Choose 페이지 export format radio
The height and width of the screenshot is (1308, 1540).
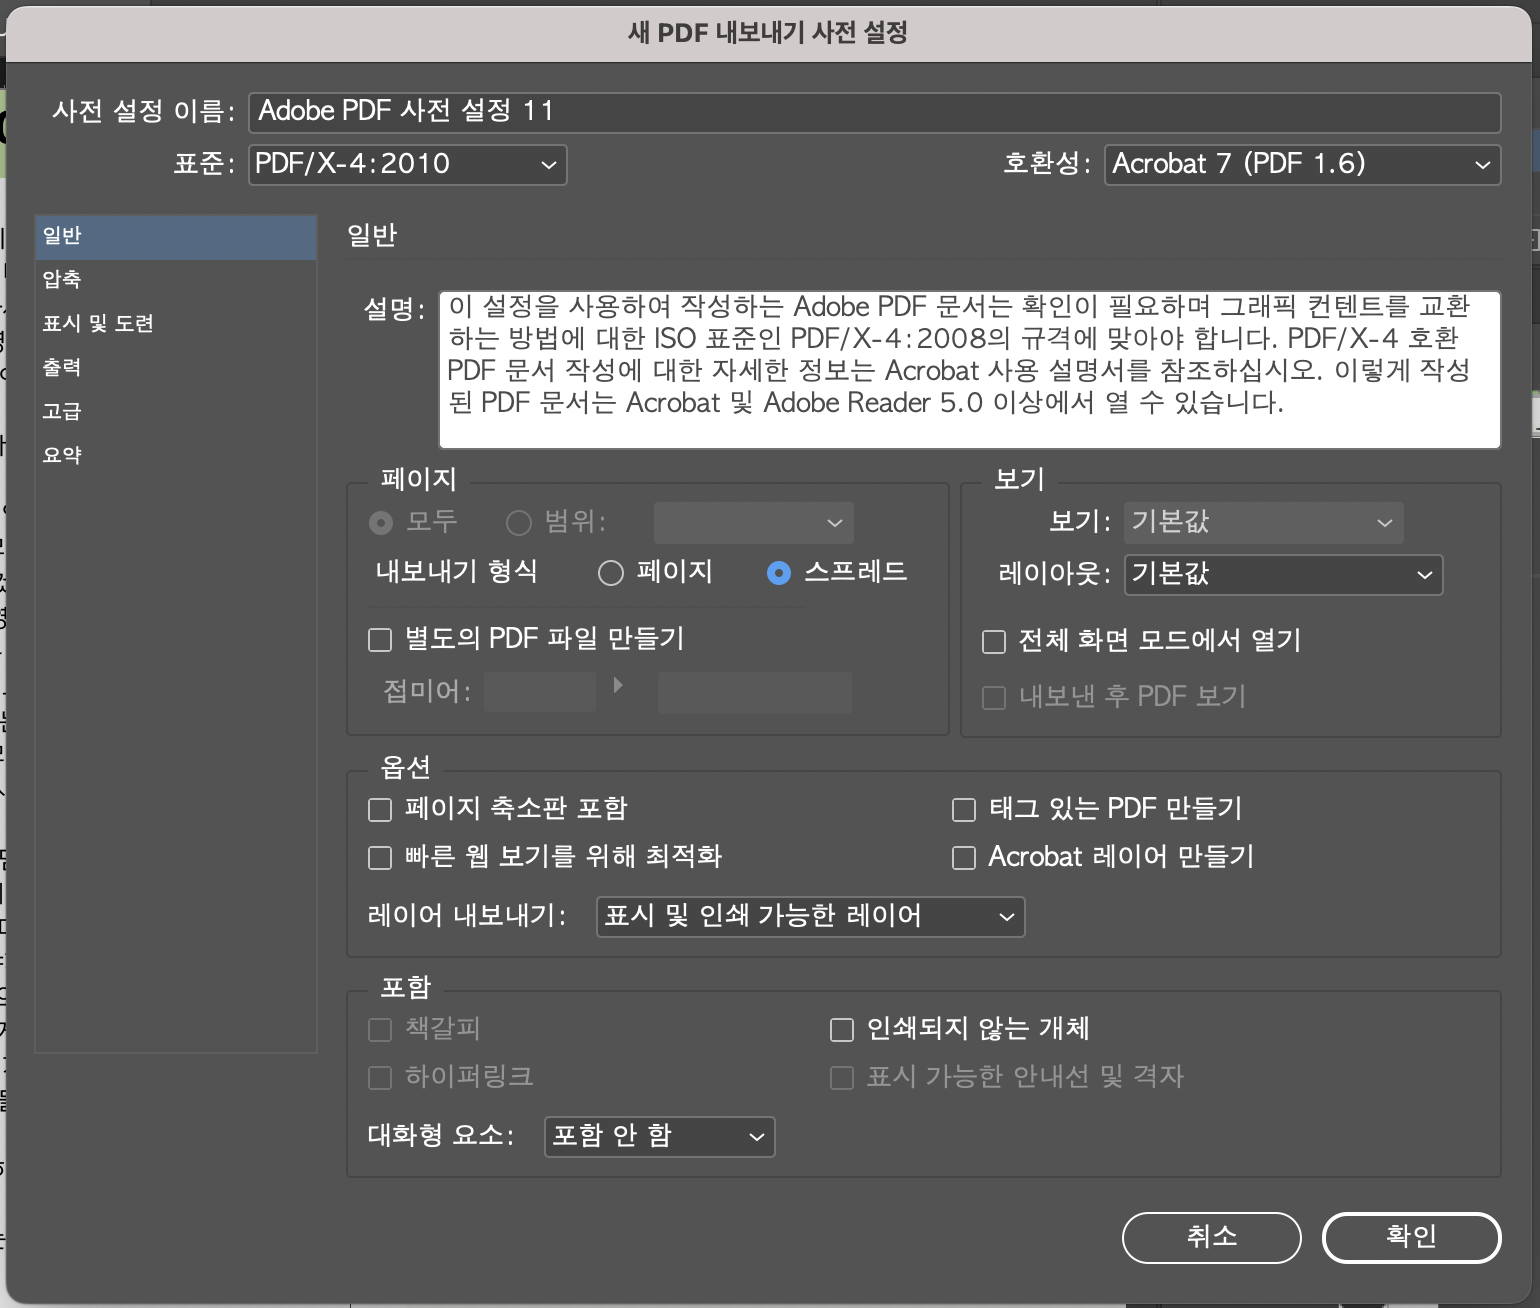[611, 573]
